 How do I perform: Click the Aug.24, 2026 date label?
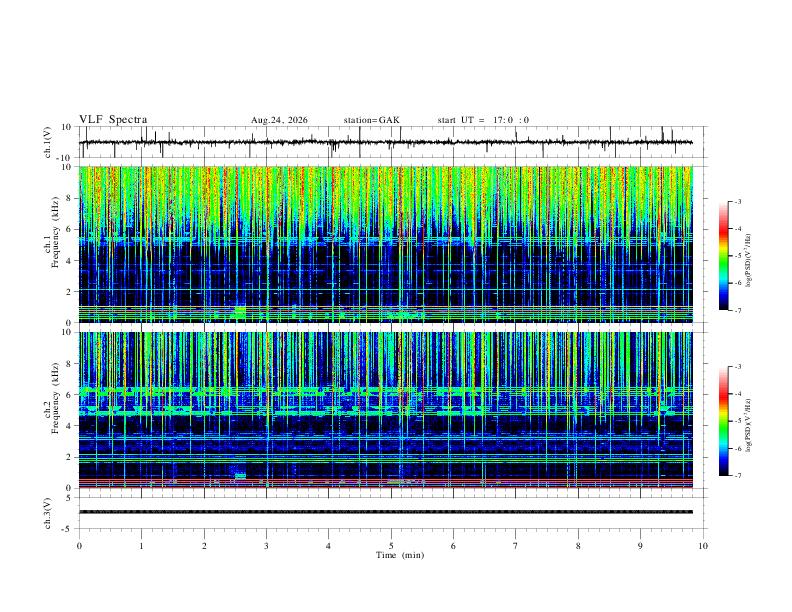279,120
